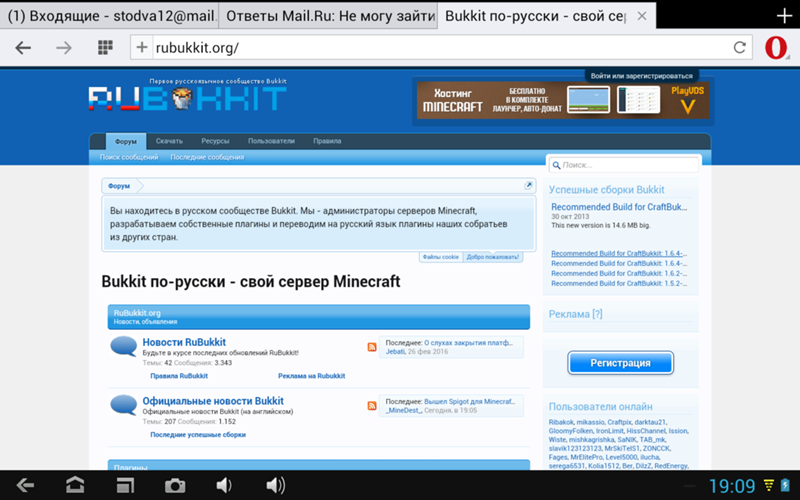Open RSS feed for Новости RuBukkit
800x500 pixels.
tap(371, 347)
